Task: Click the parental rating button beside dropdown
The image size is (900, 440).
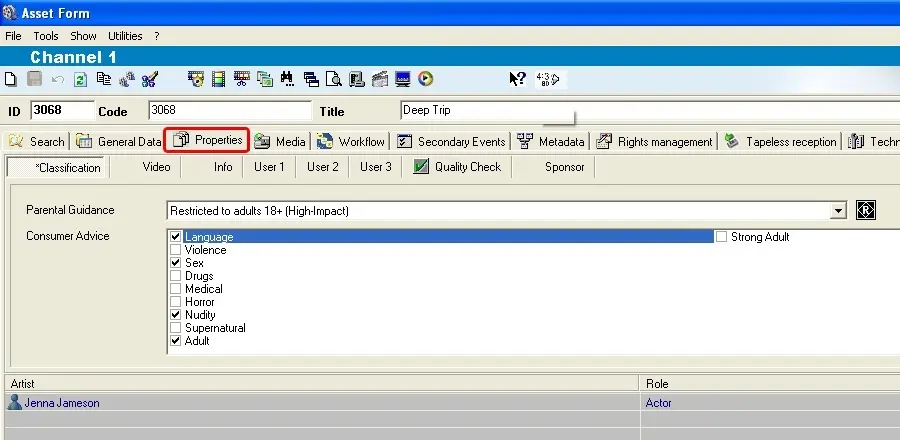Action: click(x=866, y=211)
